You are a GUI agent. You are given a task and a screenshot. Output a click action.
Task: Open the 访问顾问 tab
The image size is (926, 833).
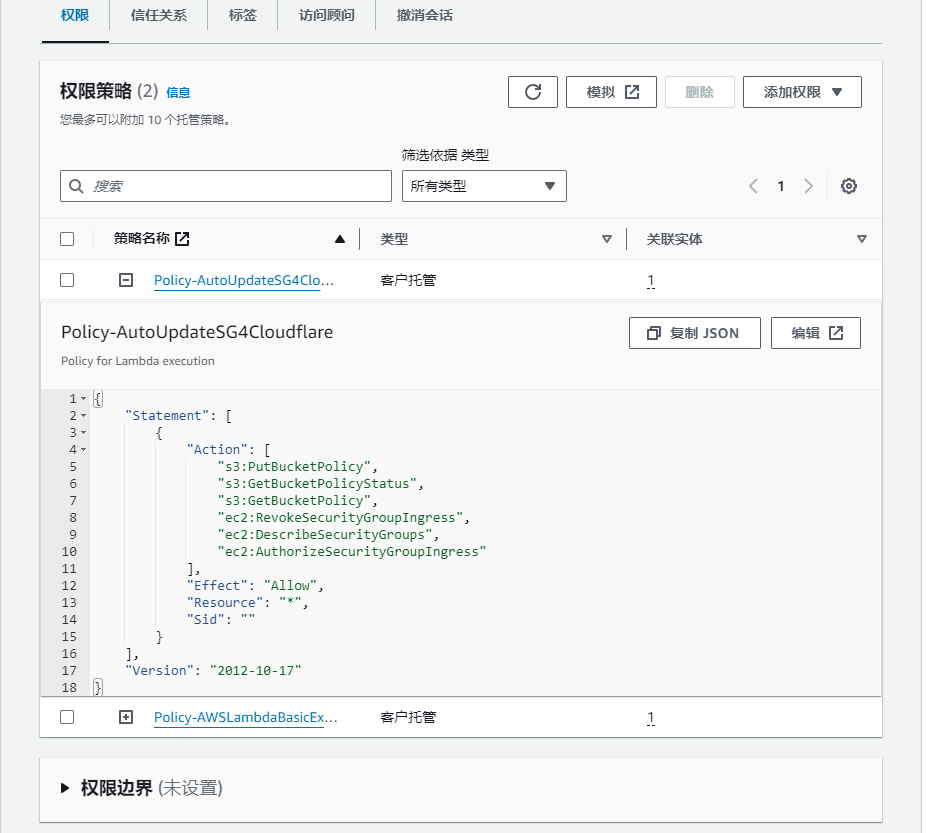click(326, 16)
